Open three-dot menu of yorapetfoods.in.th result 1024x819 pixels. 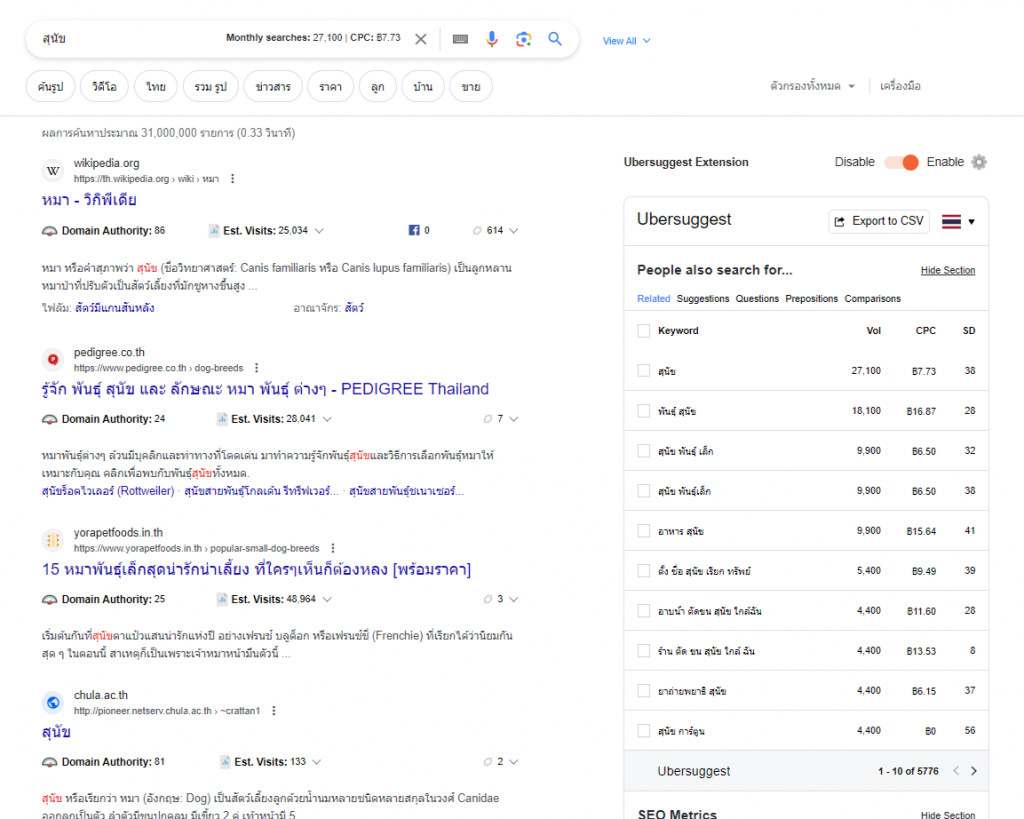click(333, 548)
